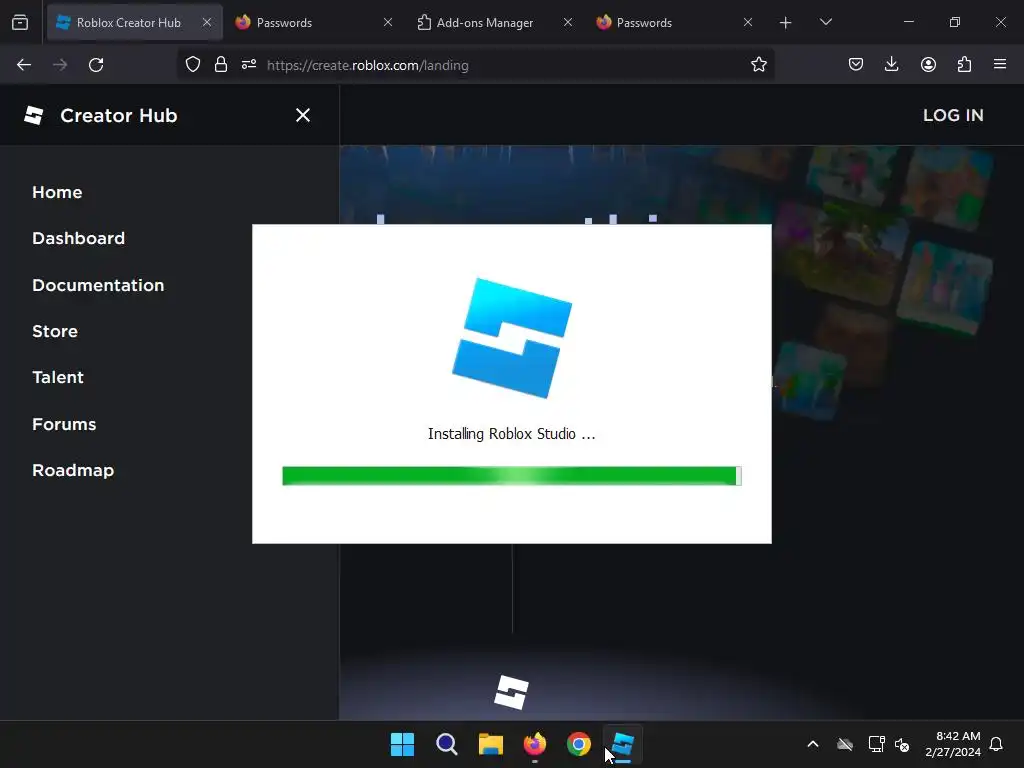
Task: Bookmark this page with star icon
Action: click(758, 65)
